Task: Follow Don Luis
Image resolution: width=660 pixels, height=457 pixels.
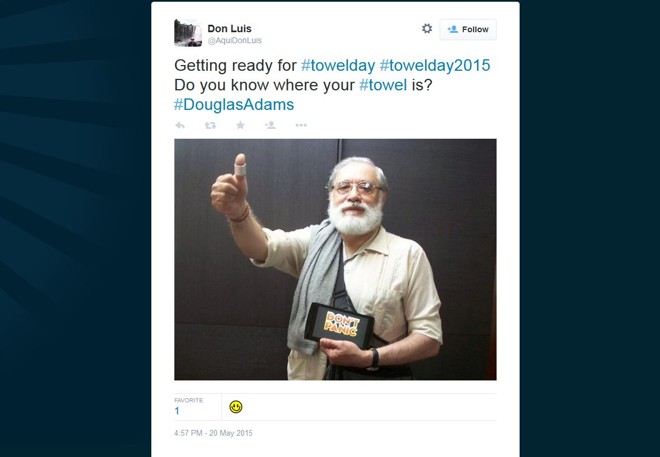Action: point(468,29)
